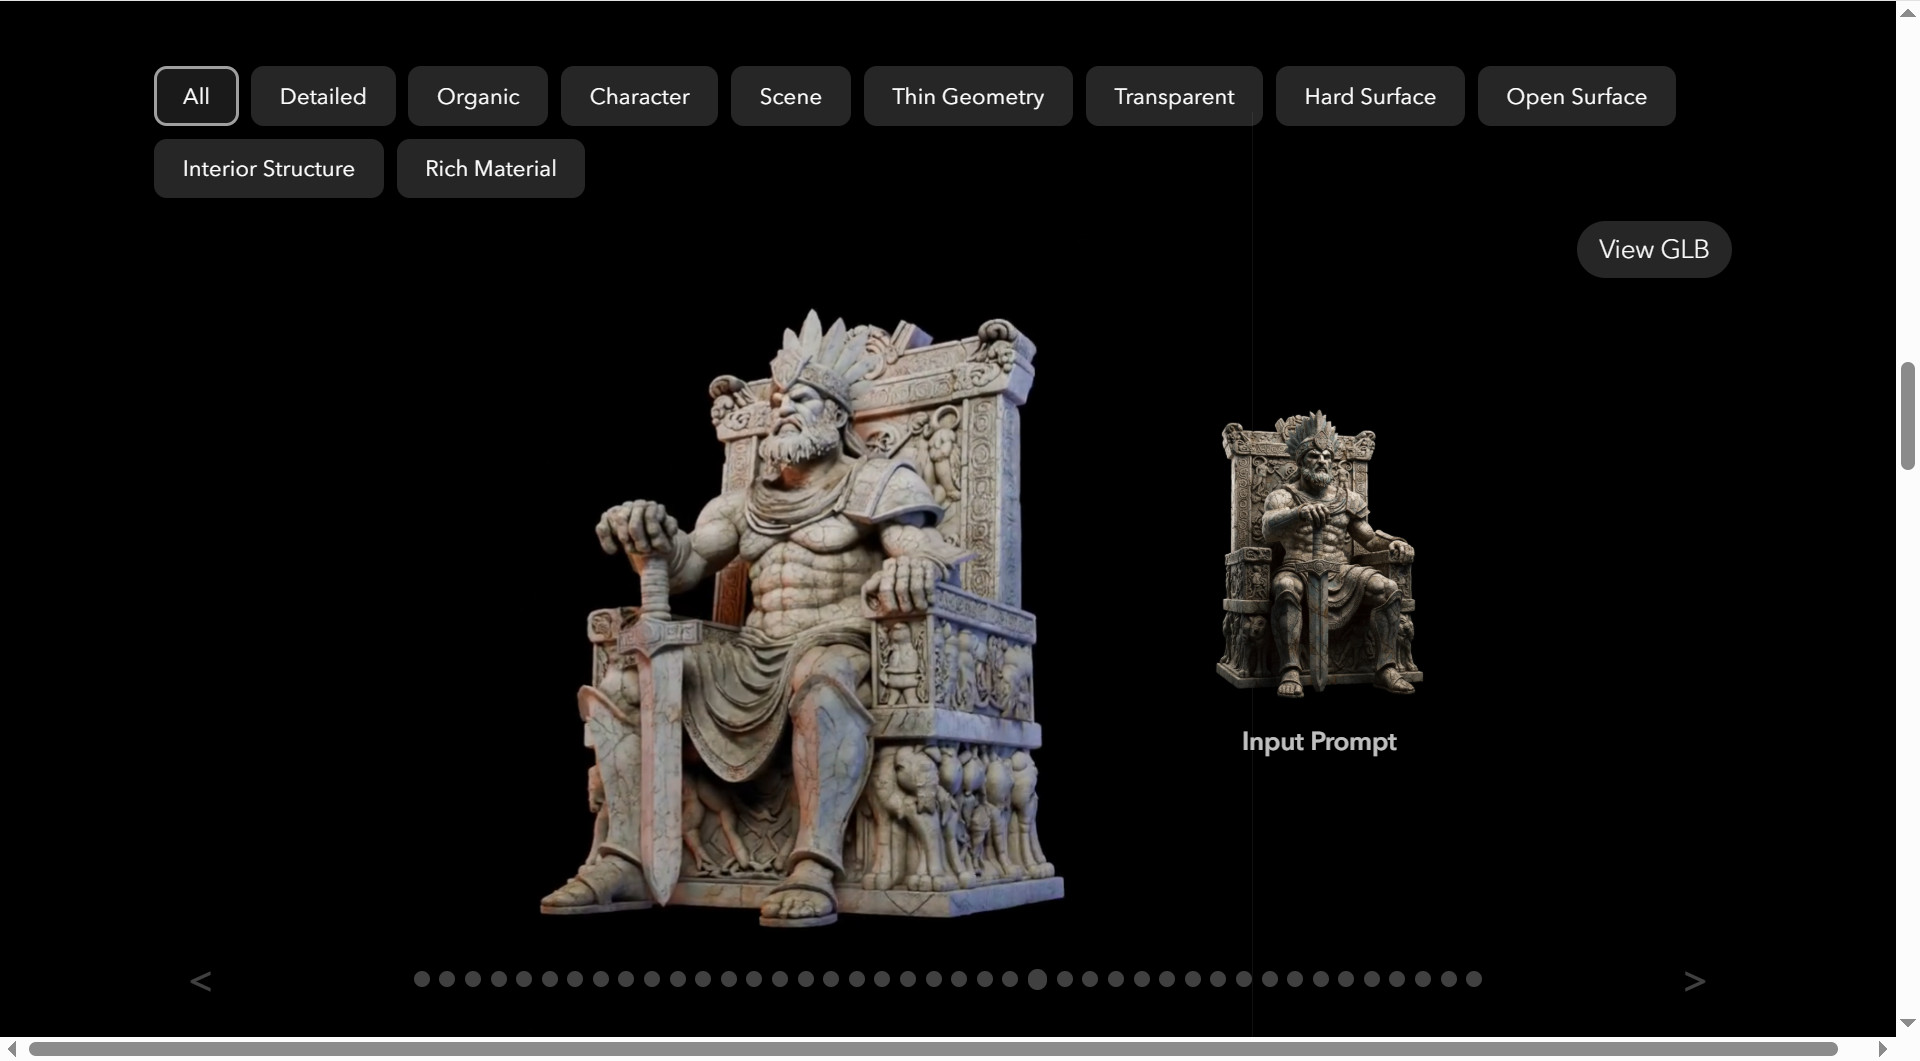The width and height of the screenshot is (1920, 1061).
Task: Filter by Thin Geometry
Action: (967, 96)
